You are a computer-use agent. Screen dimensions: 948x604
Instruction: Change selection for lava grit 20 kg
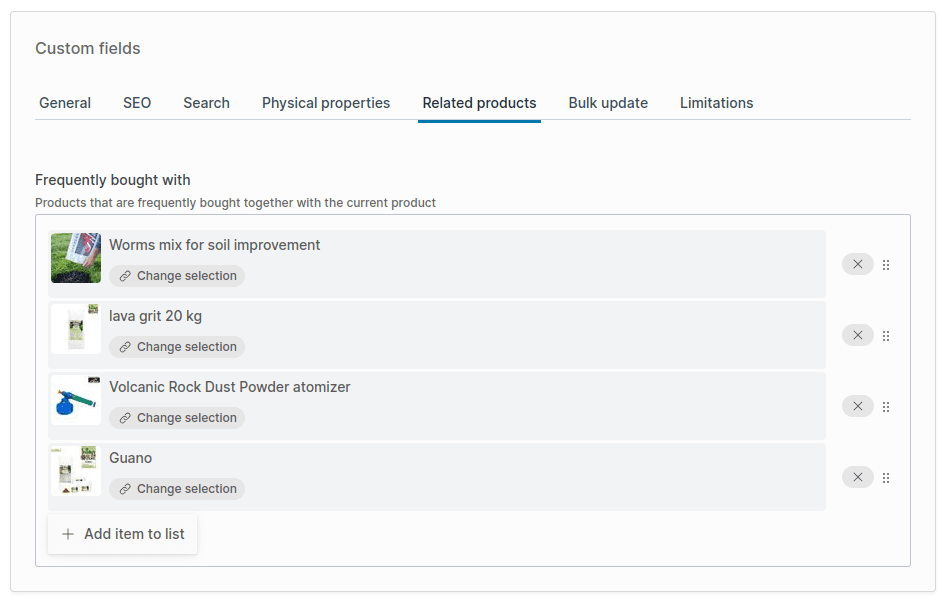177,347
